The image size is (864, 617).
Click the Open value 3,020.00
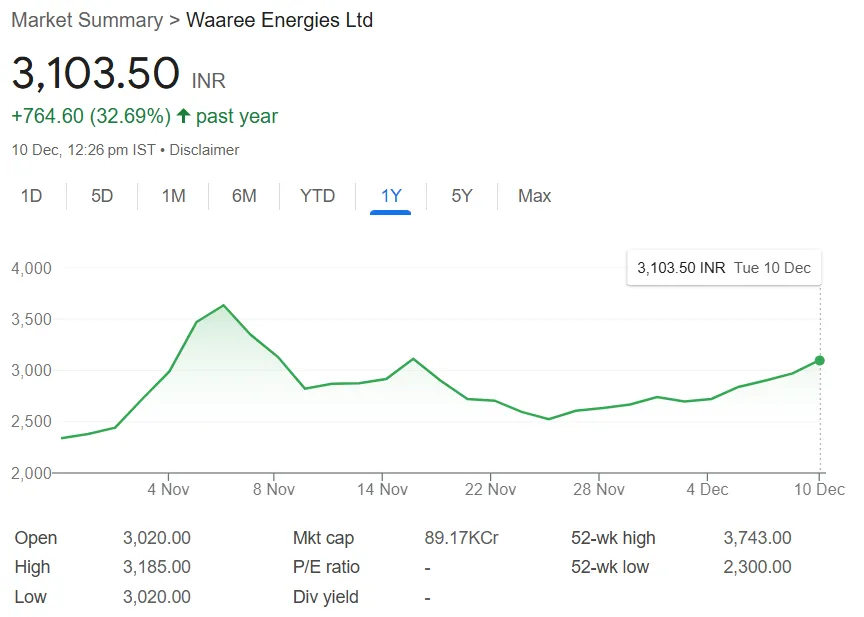156,538
